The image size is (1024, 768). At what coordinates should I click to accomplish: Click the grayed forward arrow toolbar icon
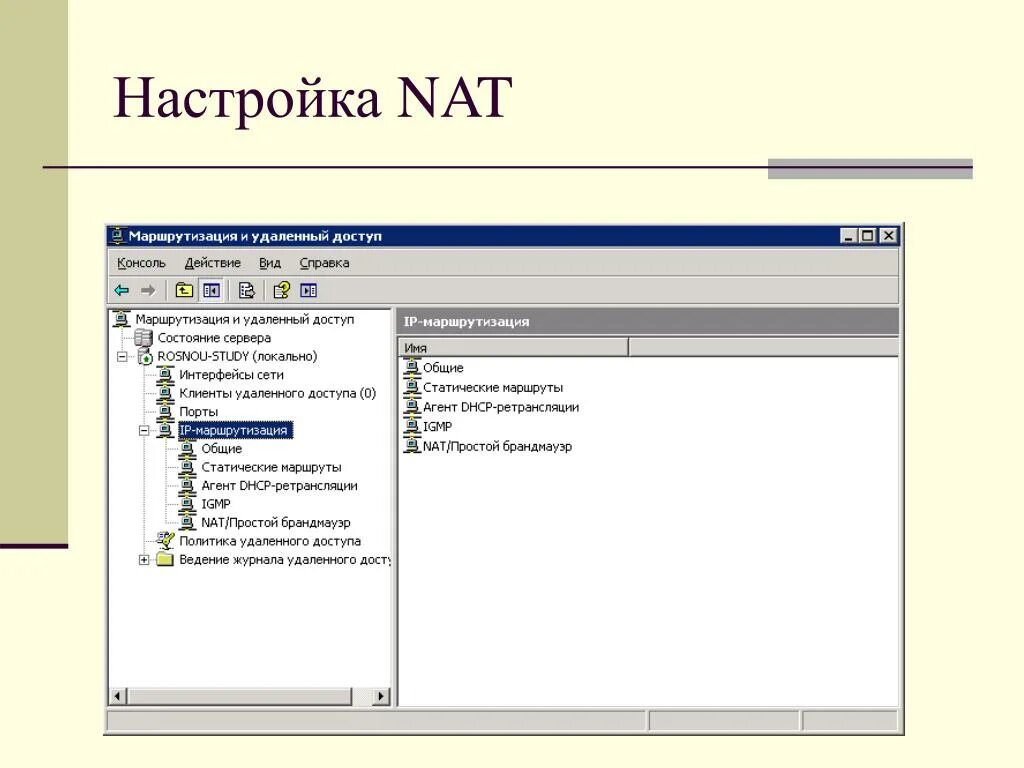[x=148, y=290]
